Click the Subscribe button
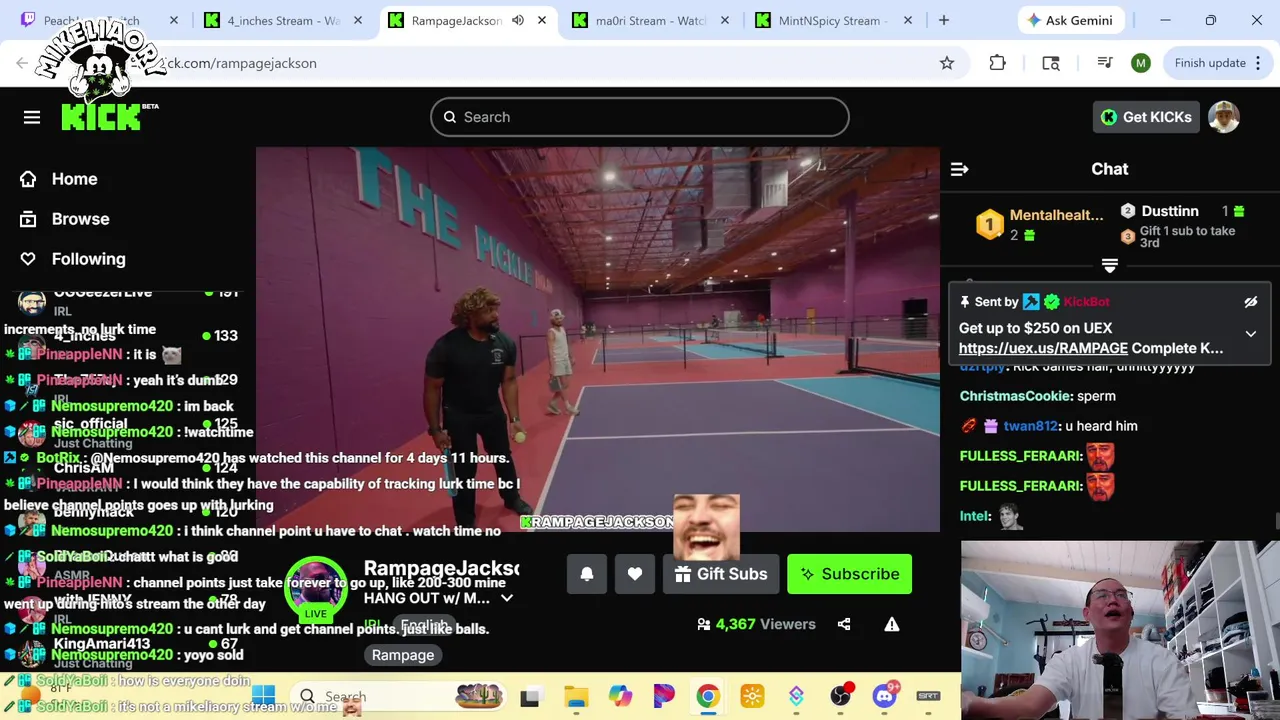This screenshot has width=1280, height=720. point(849,574)
